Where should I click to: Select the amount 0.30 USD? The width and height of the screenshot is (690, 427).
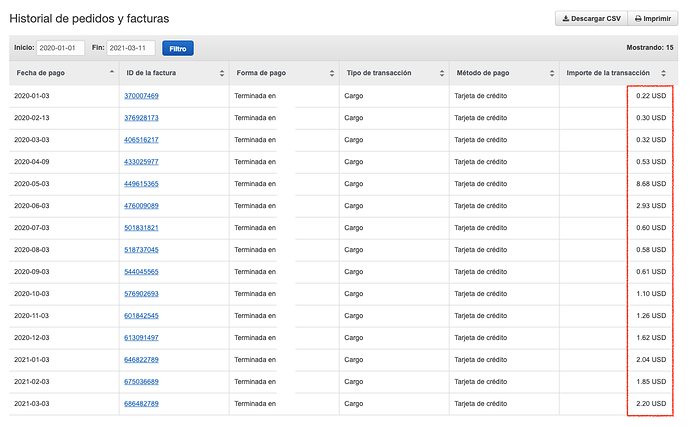click(651, 118)
